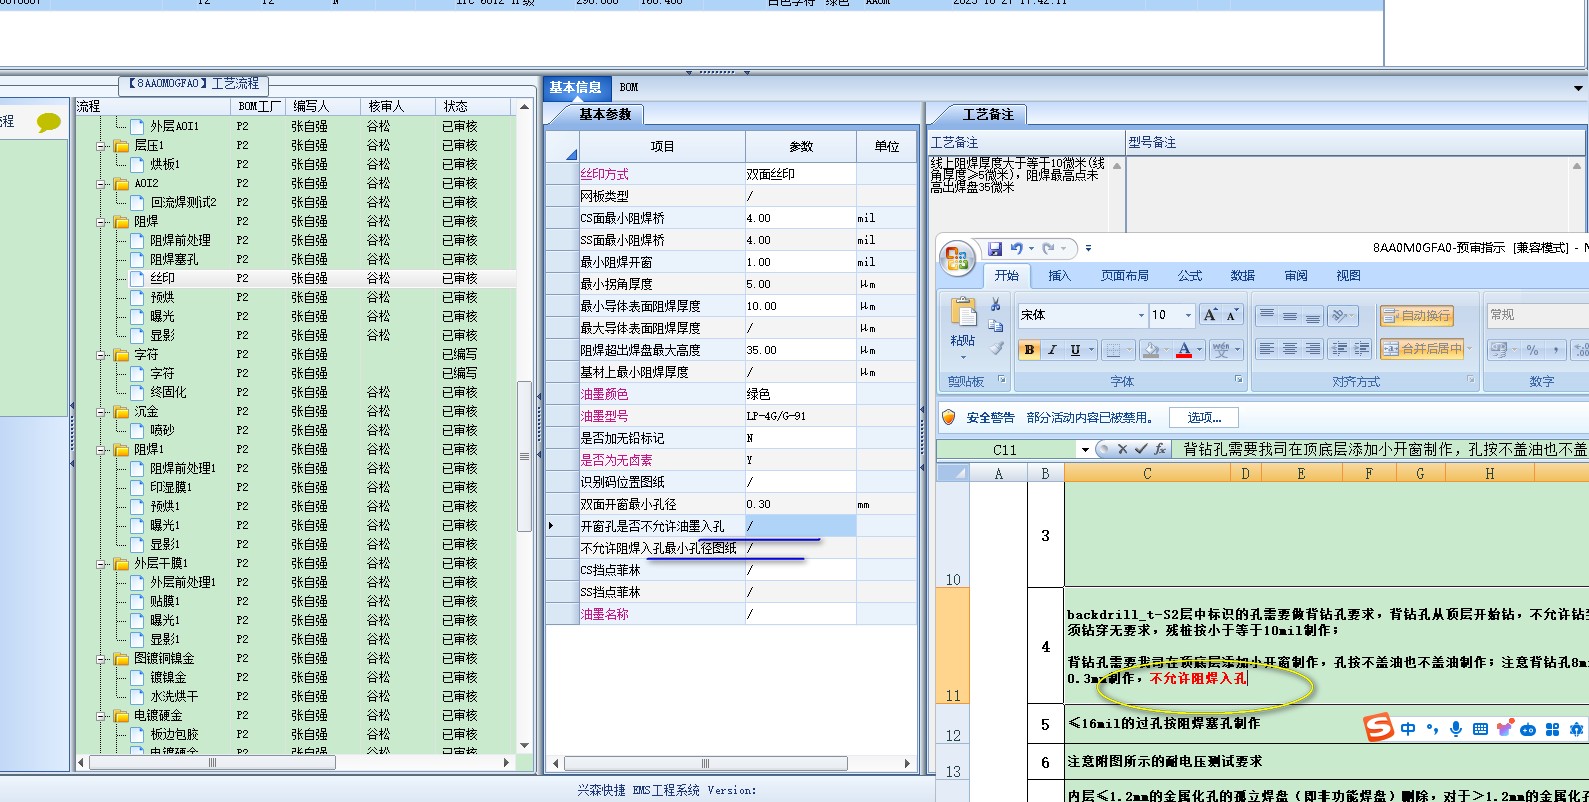The height and width of the screenshot is (802, 1589).
Task: Undo last action in Excel
Action: (1016, 248)
